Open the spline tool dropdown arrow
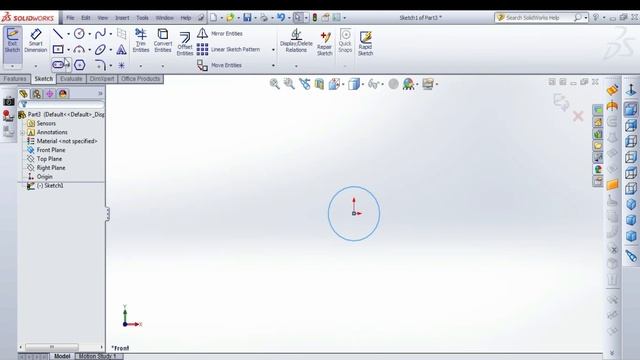This screenshot has width=640, height=360. coord(111,34)
